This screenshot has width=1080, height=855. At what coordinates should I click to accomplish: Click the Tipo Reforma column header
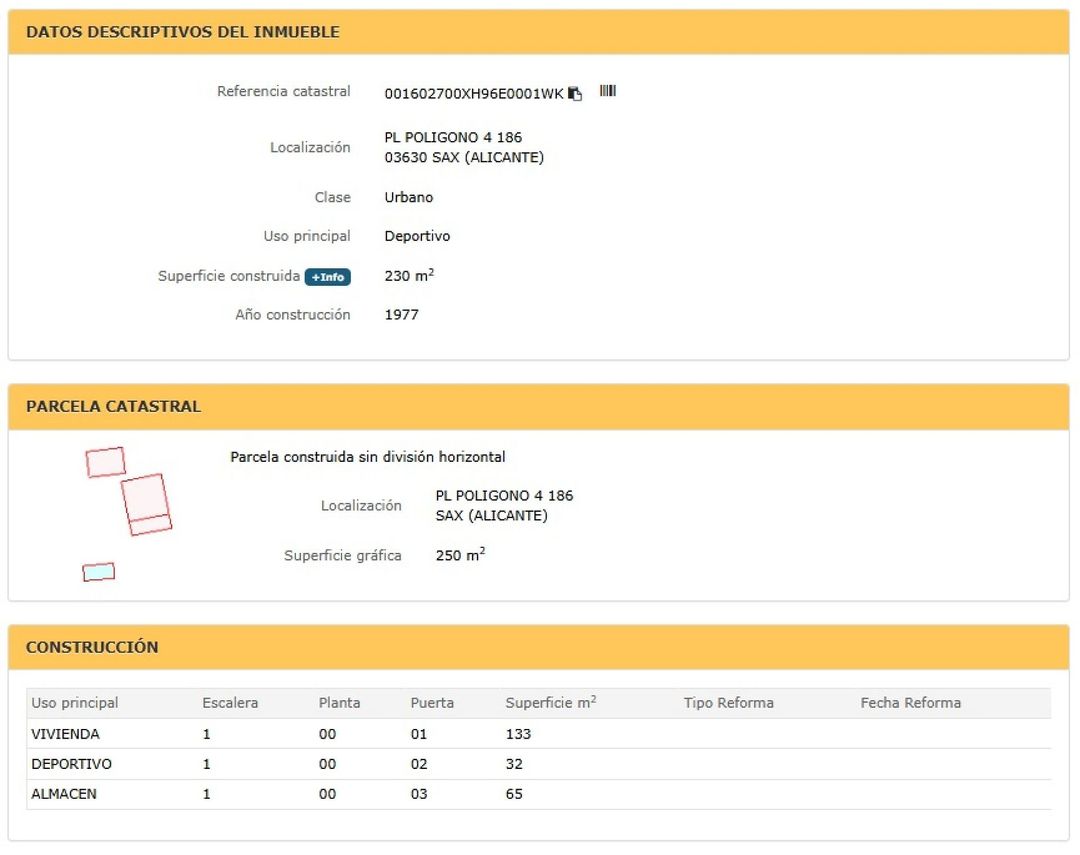pos(729,703)
